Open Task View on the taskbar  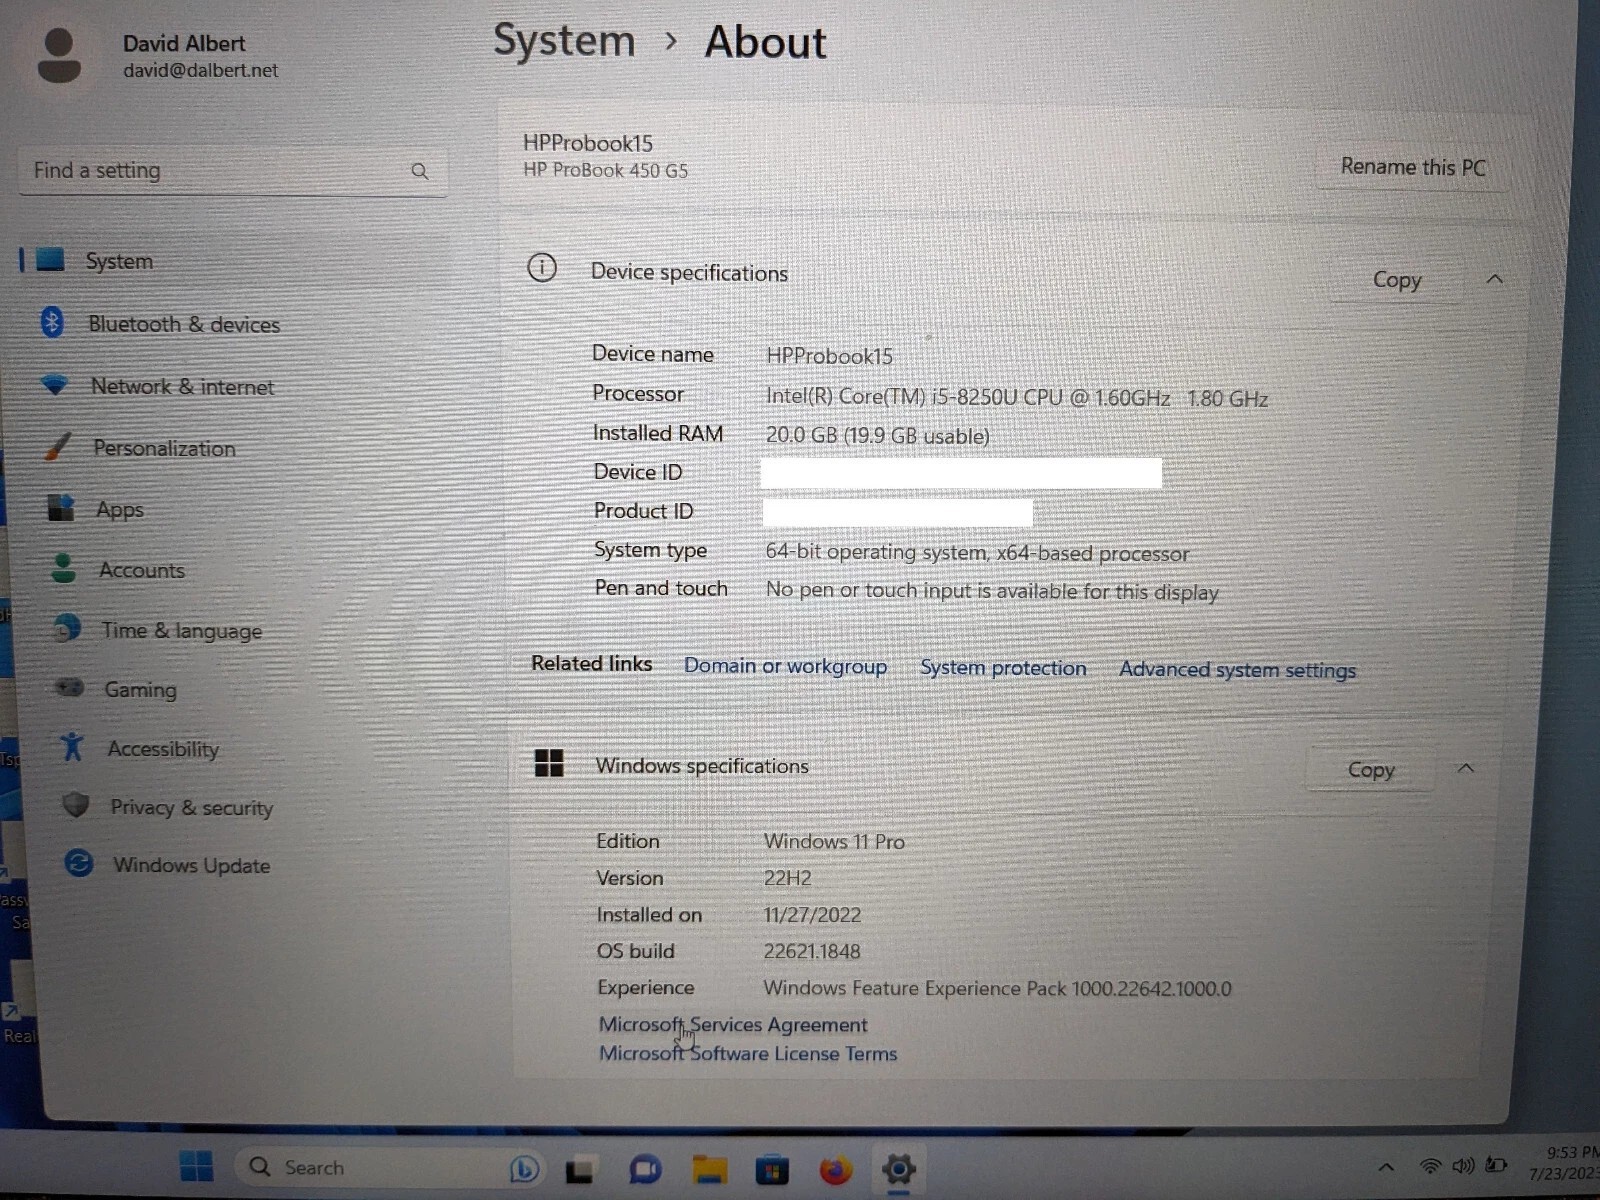coord(581,1169)
